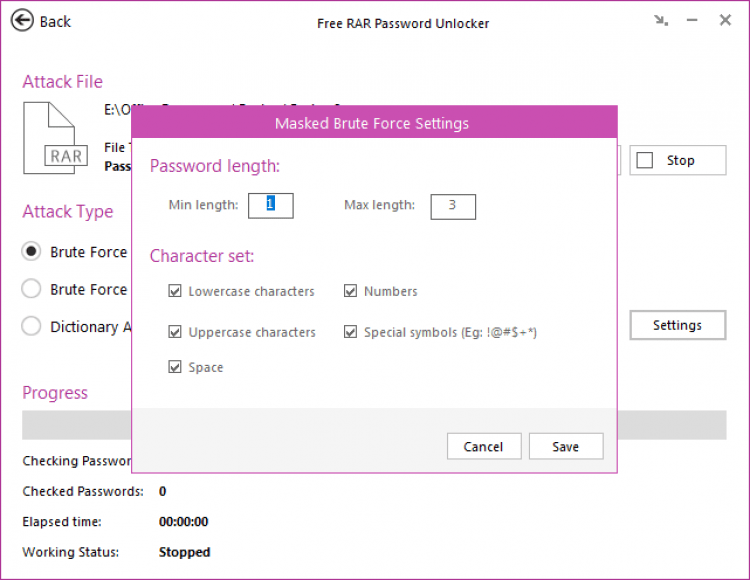Viewport: 750px width, 580px height.
Task: Click the window resize arrows icon
Action: (661, 20)
